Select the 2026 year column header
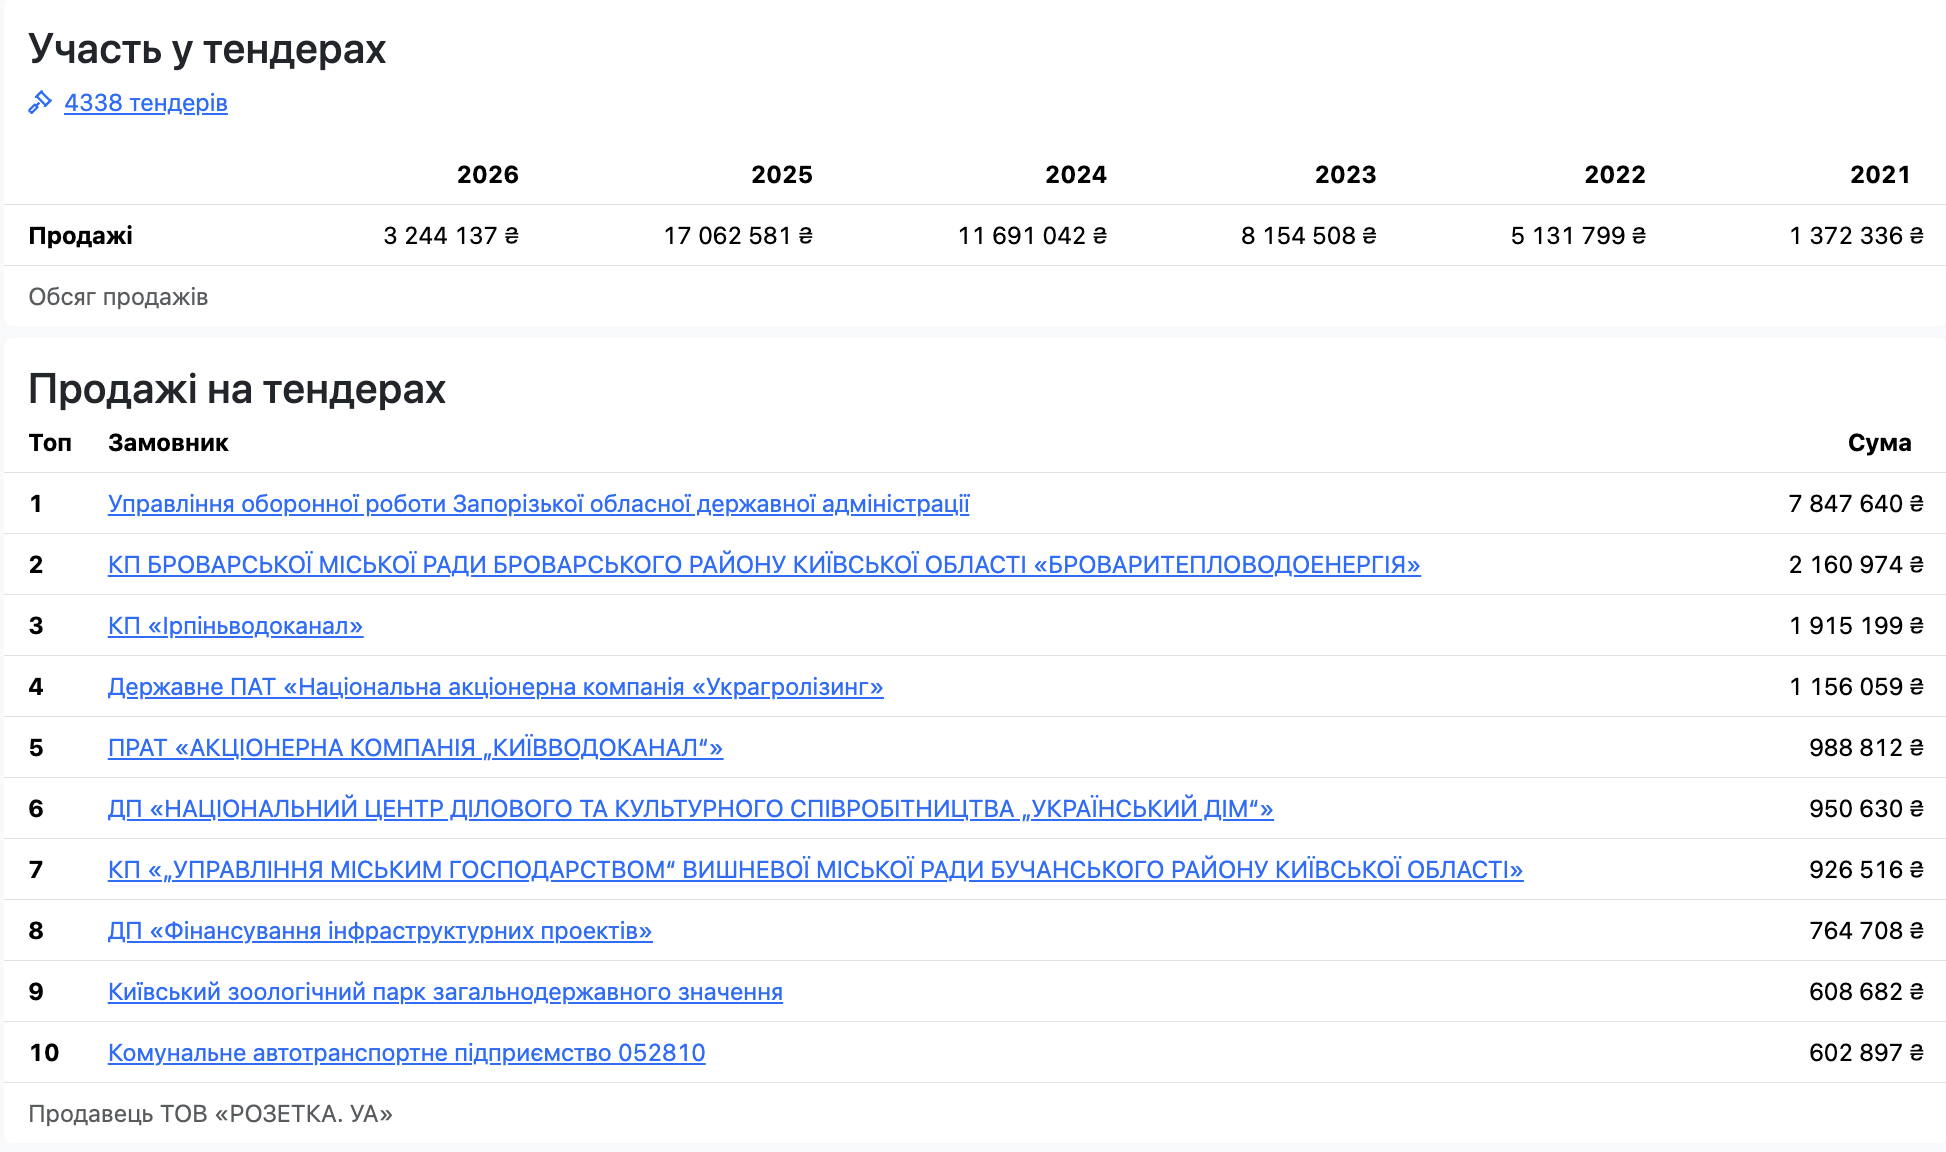Viewport: 1946px width, 1152px height. pyautogui.click(x=488, y=175)
